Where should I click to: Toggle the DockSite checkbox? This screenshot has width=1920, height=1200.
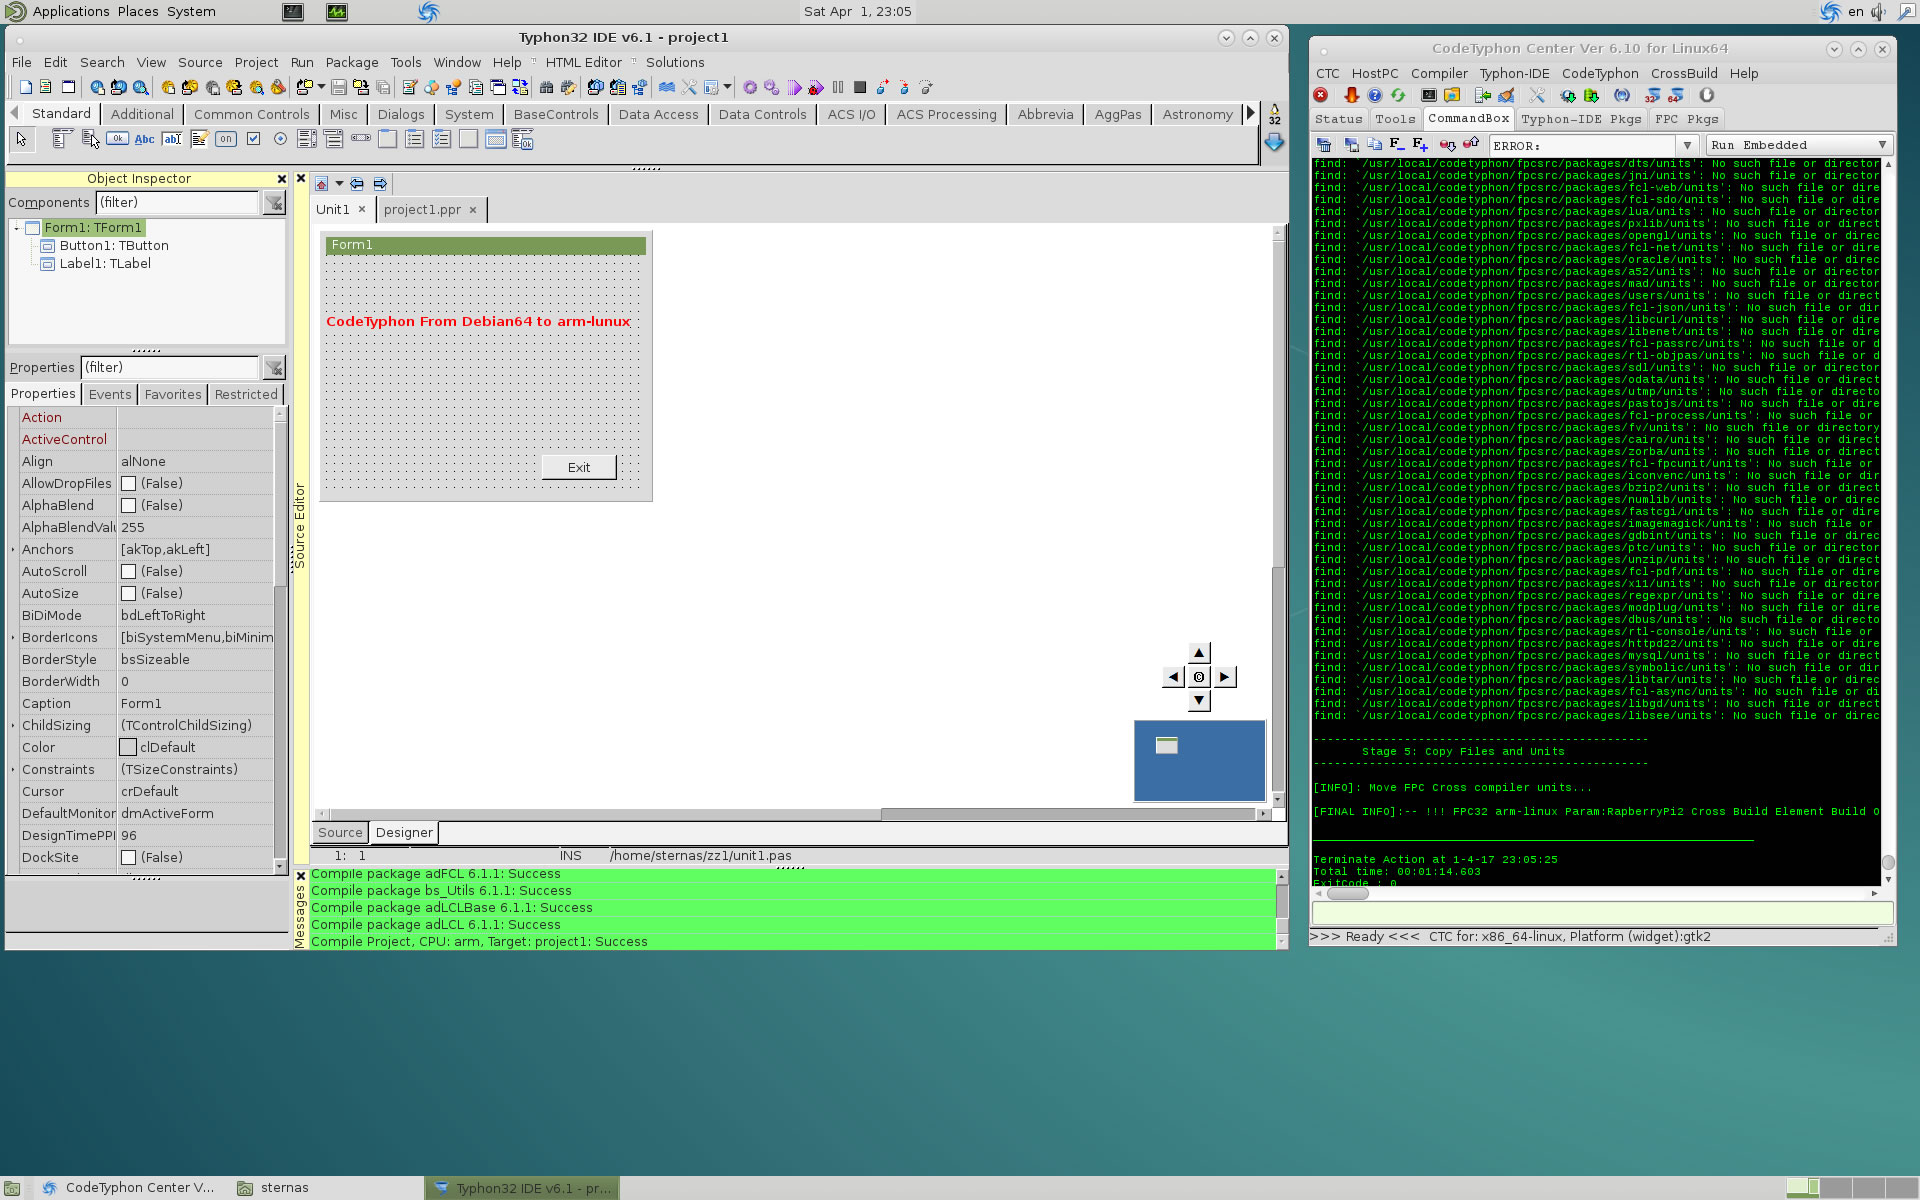pyautogui.click(x=128, y=858)
